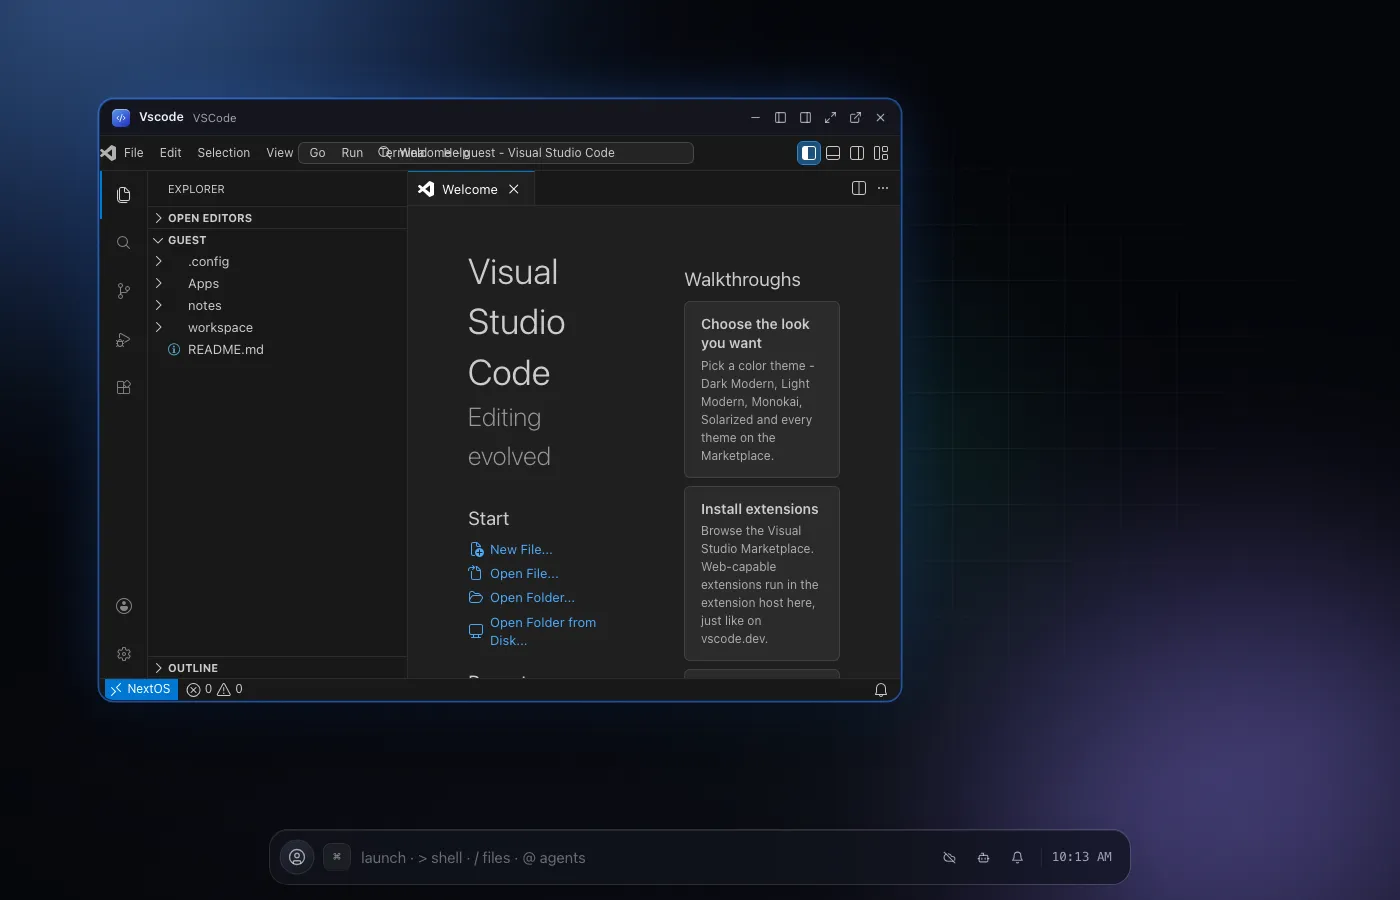Open the editor More Actions ellipsis

[x=883, y=188]
